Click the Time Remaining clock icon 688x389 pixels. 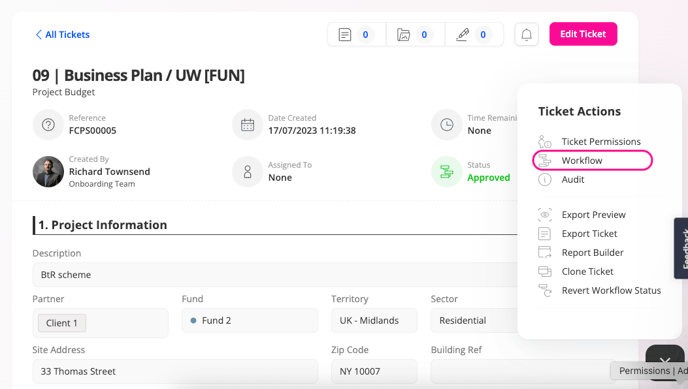[x=447, y=125]
